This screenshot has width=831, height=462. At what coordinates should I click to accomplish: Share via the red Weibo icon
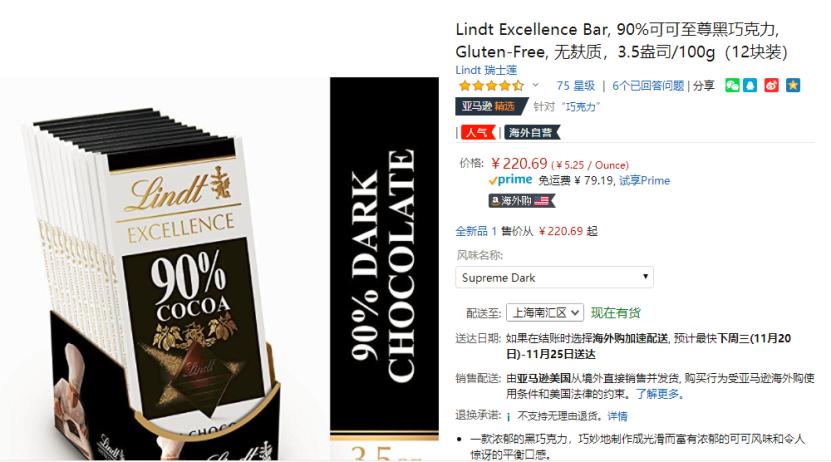772,85
